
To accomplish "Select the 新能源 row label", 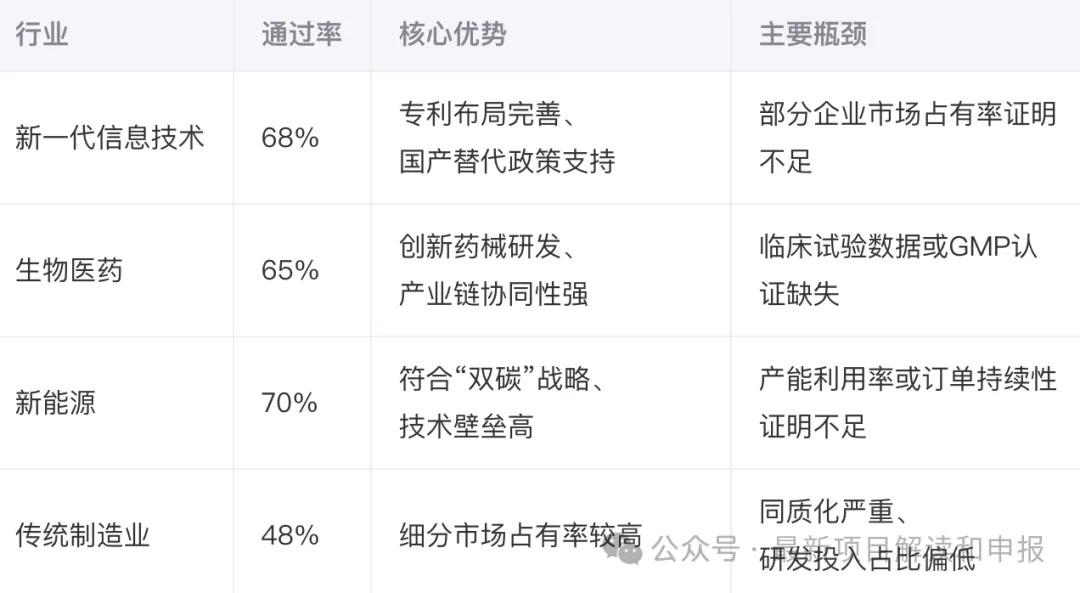I will click(x=55, y=403).
